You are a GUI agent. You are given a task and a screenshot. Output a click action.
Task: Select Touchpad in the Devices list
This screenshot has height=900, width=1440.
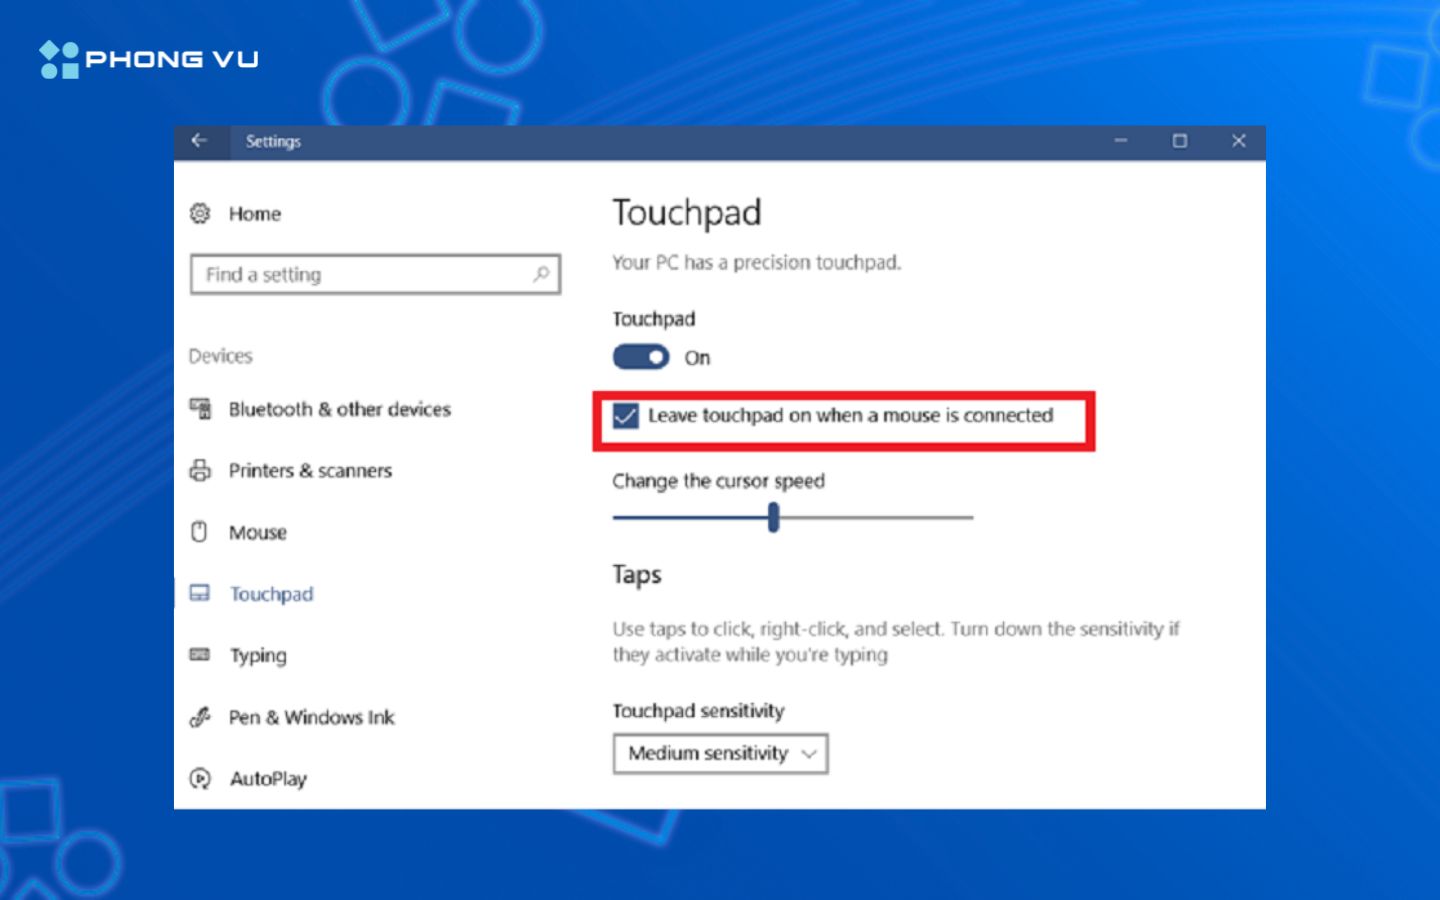point(271,593)
